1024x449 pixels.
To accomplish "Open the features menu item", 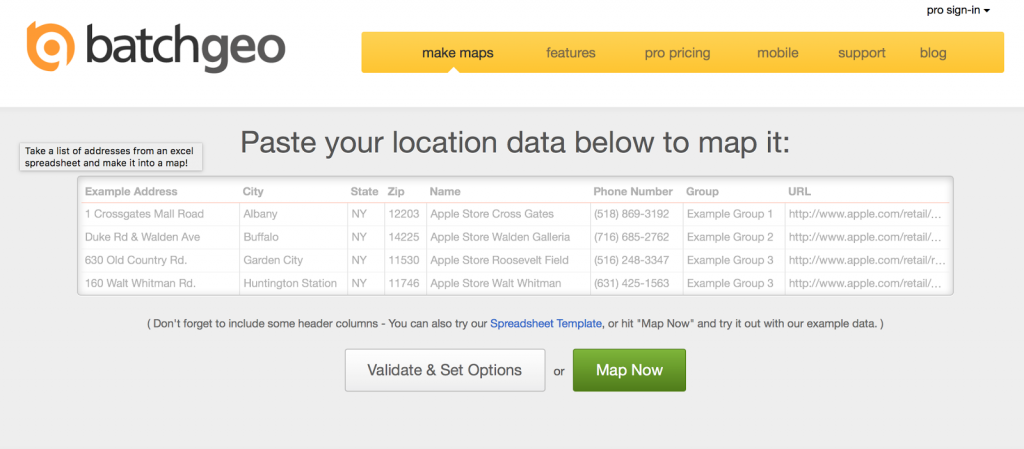I will 570,53.
